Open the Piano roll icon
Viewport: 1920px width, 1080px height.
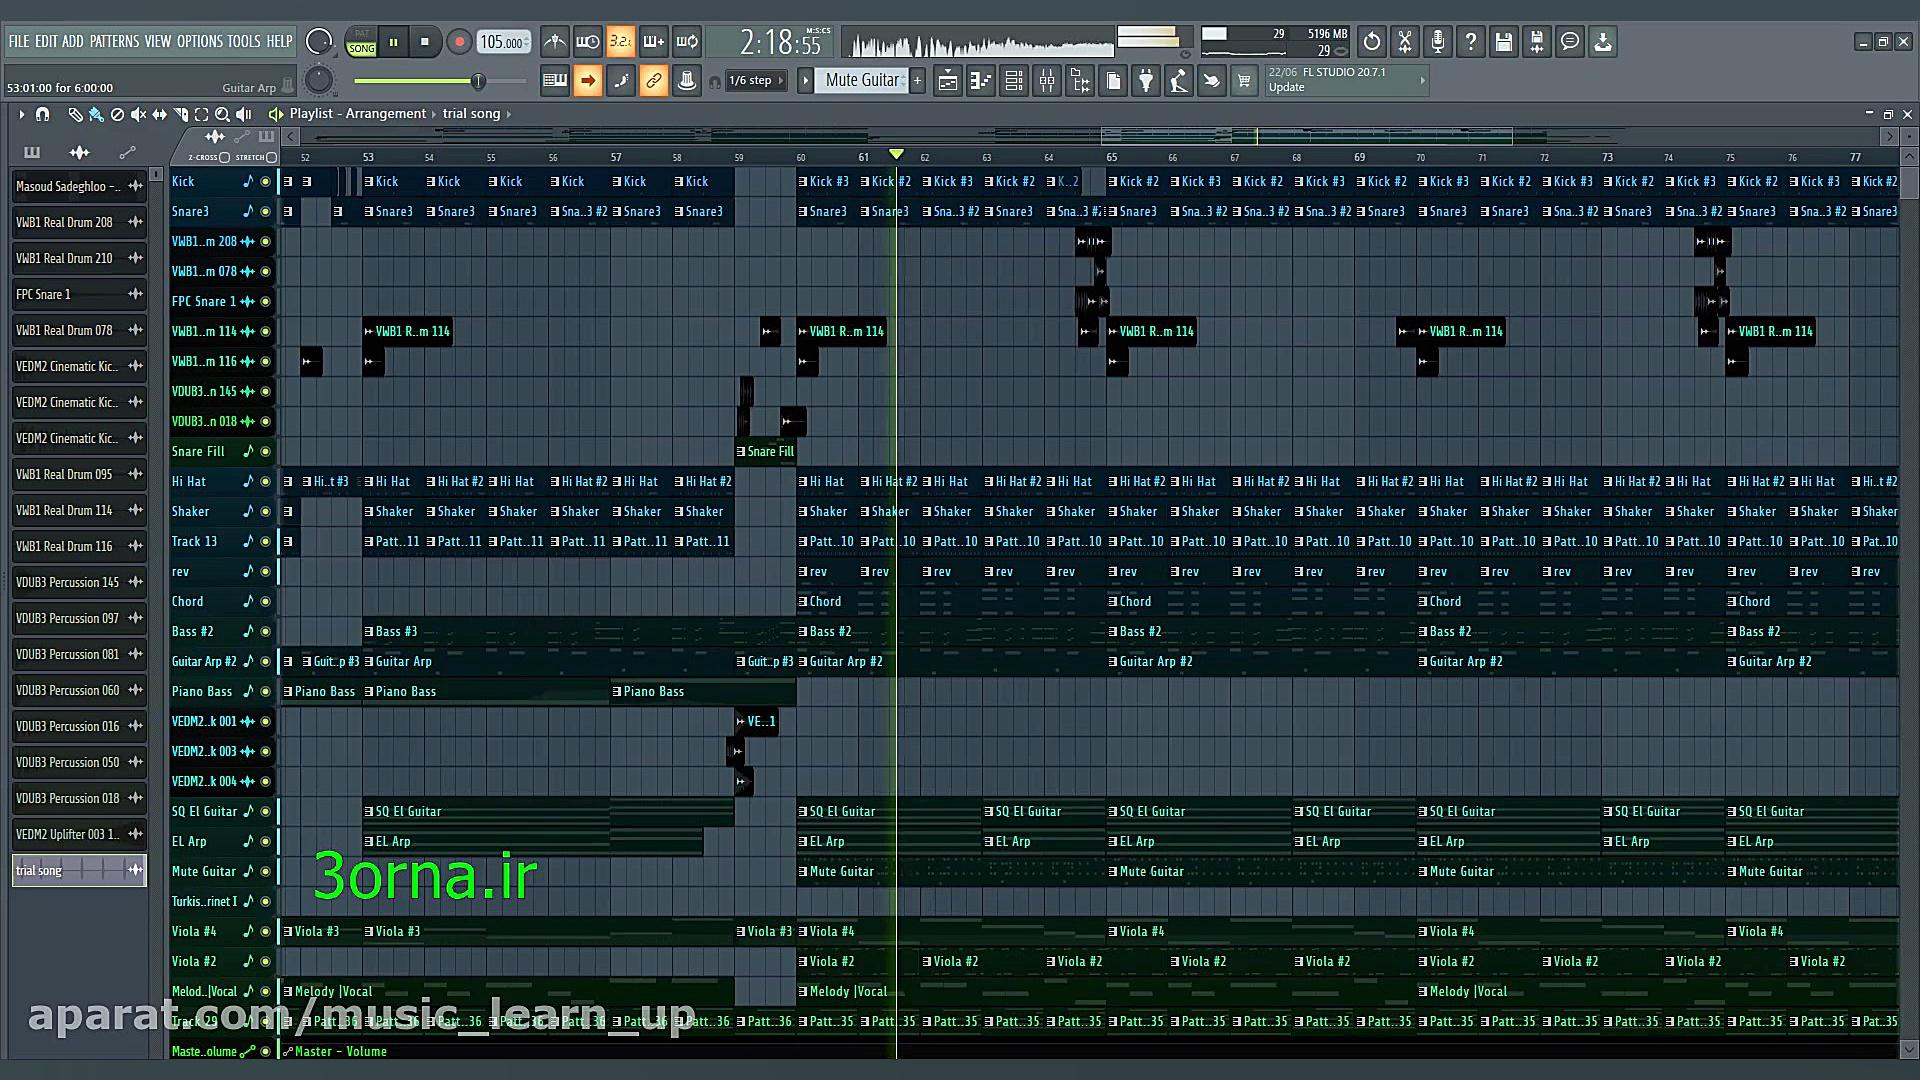pos(981,81)
